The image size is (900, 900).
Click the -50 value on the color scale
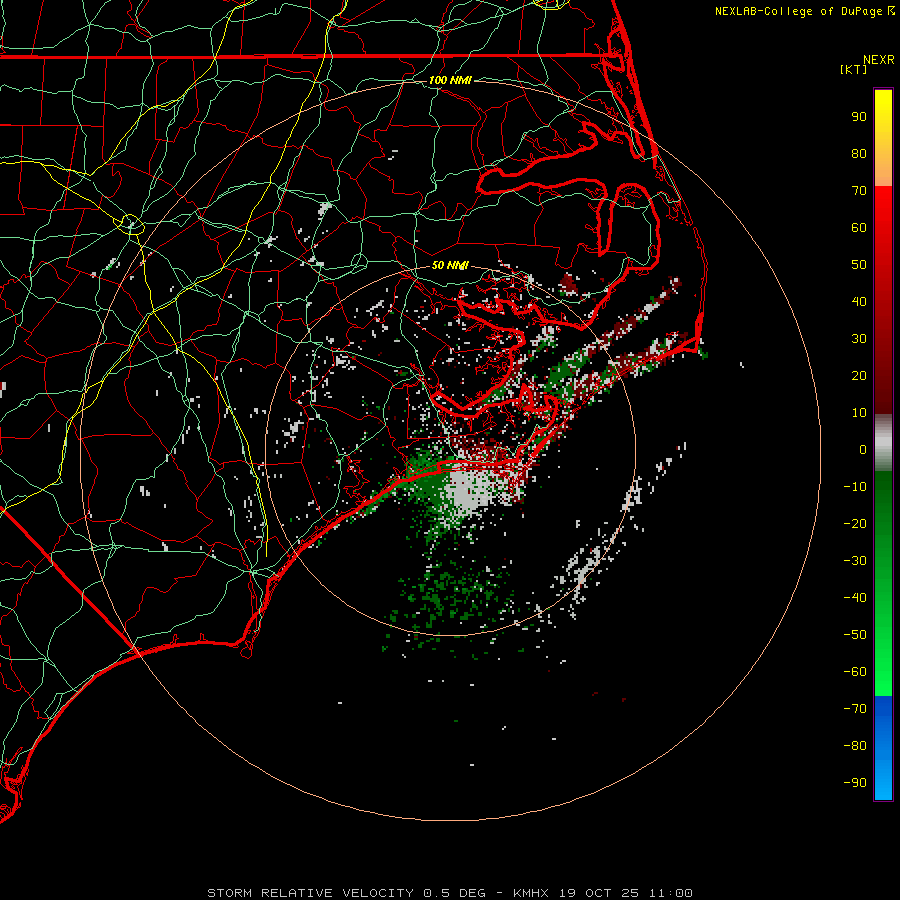855,635
